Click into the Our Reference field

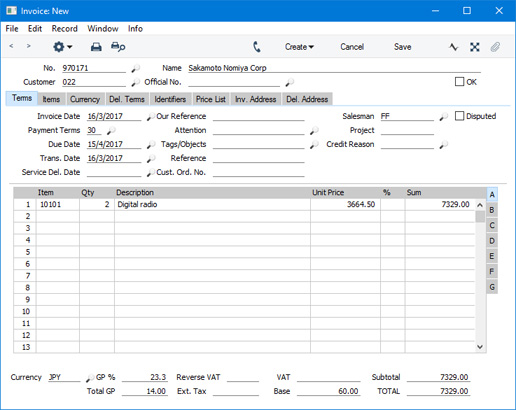[259, 116]
